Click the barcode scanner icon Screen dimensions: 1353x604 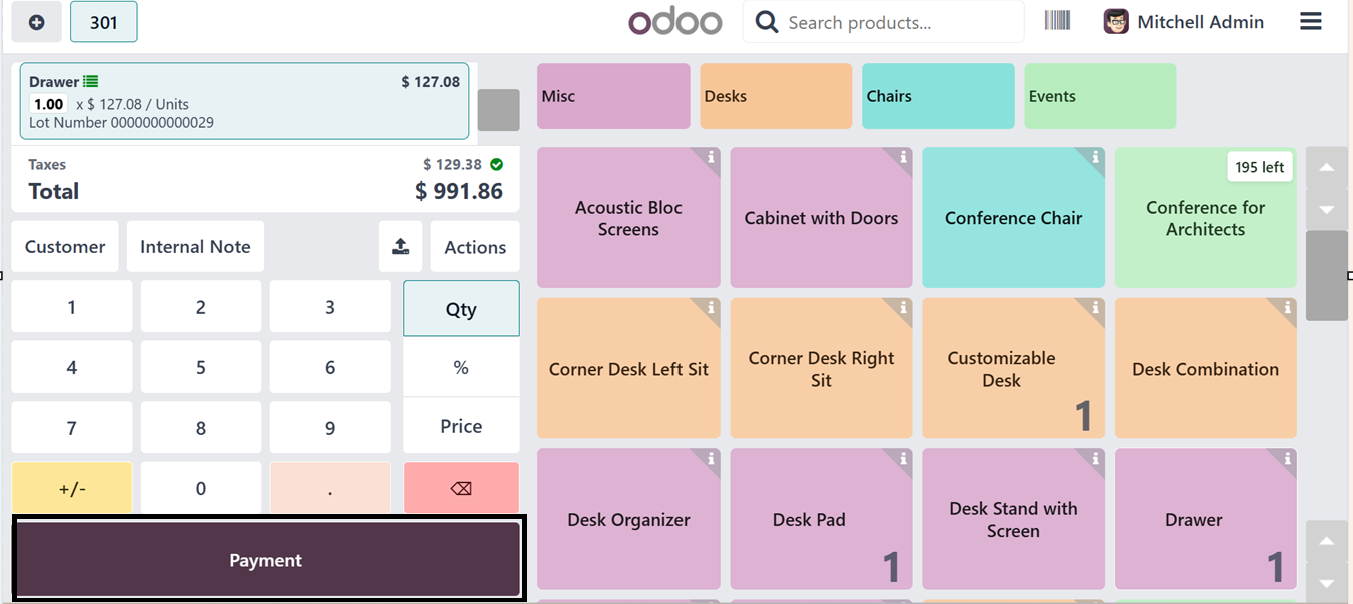(1057, 21)
